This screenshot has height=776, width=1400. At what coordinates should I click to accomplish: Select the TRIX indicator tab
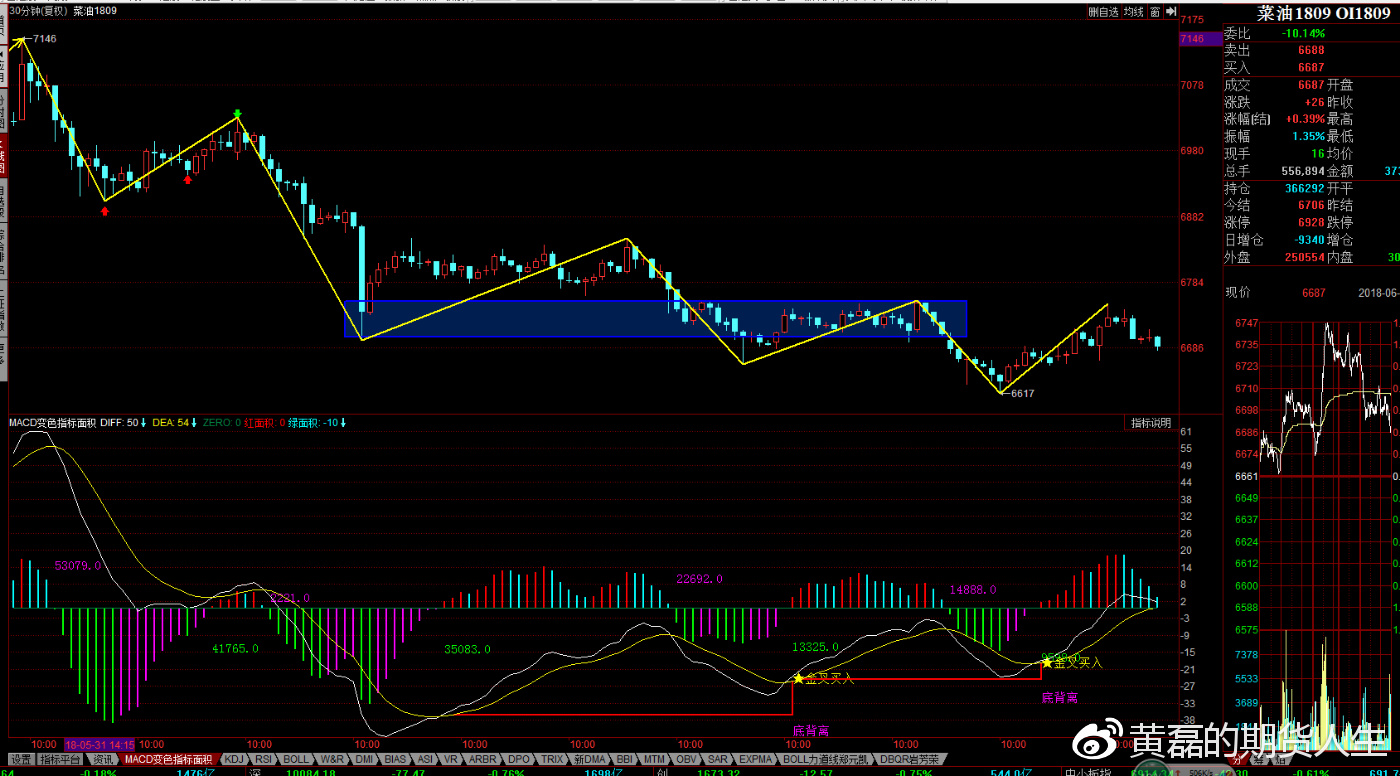tap(552, 759)
